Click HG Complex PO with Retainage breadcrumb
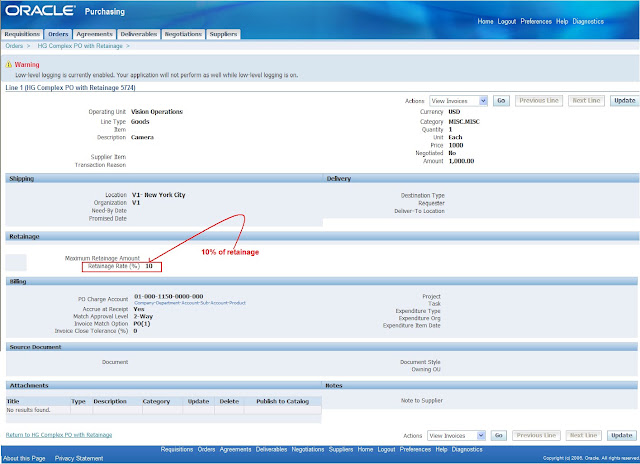 [80, 46]
